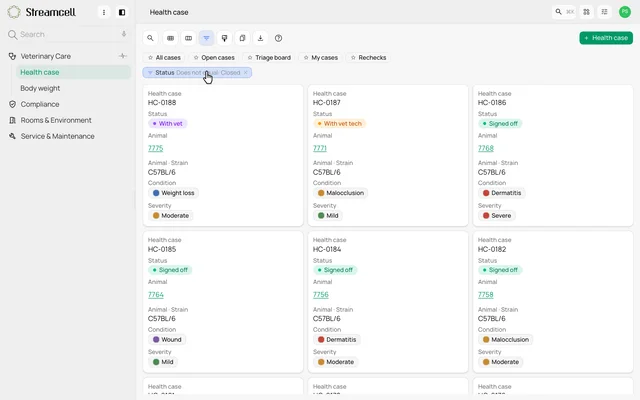Star the Triage board view
The width and height of the screenshot is (640, 400).
coord(250,58)
